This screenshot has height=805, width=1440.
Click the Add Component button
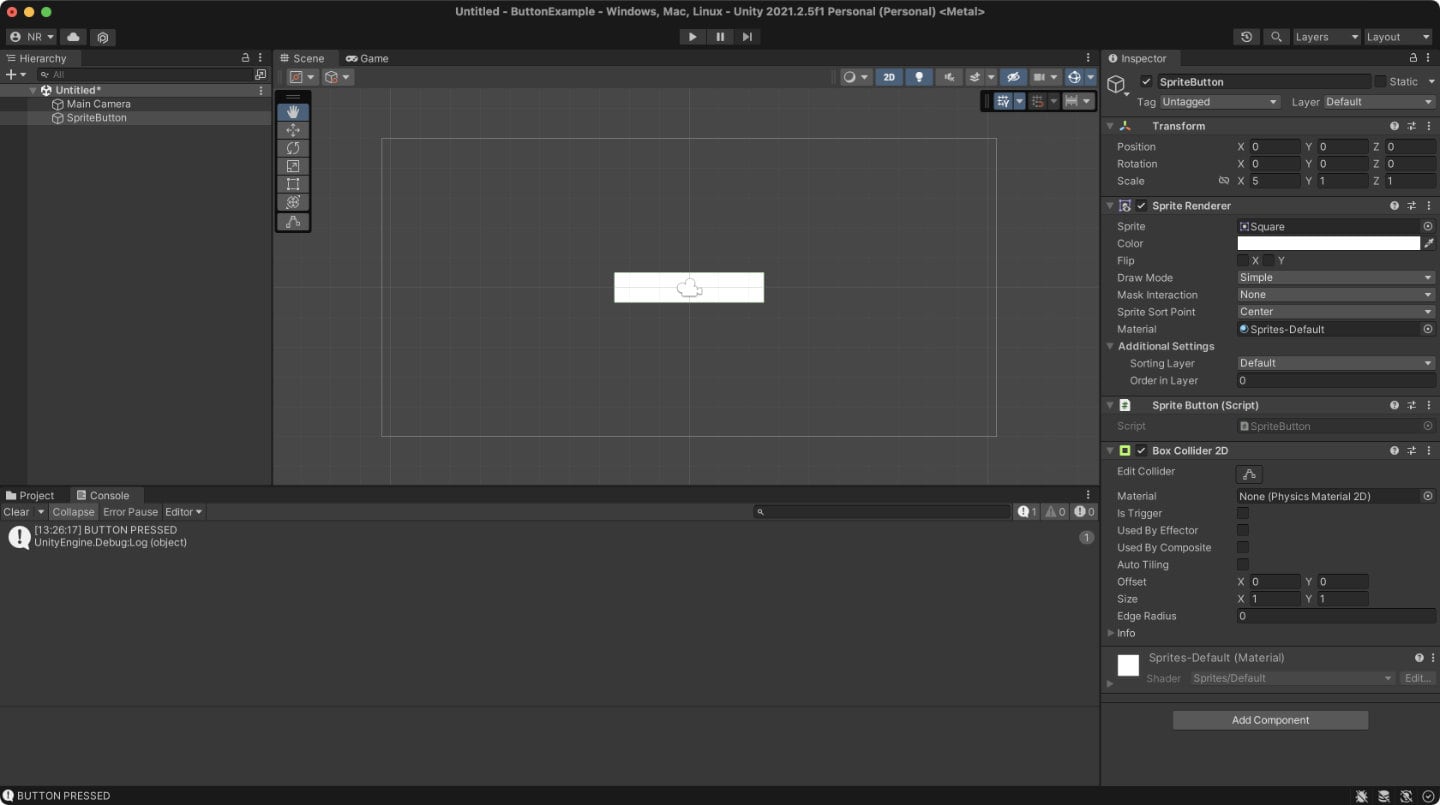[1270, 720]
